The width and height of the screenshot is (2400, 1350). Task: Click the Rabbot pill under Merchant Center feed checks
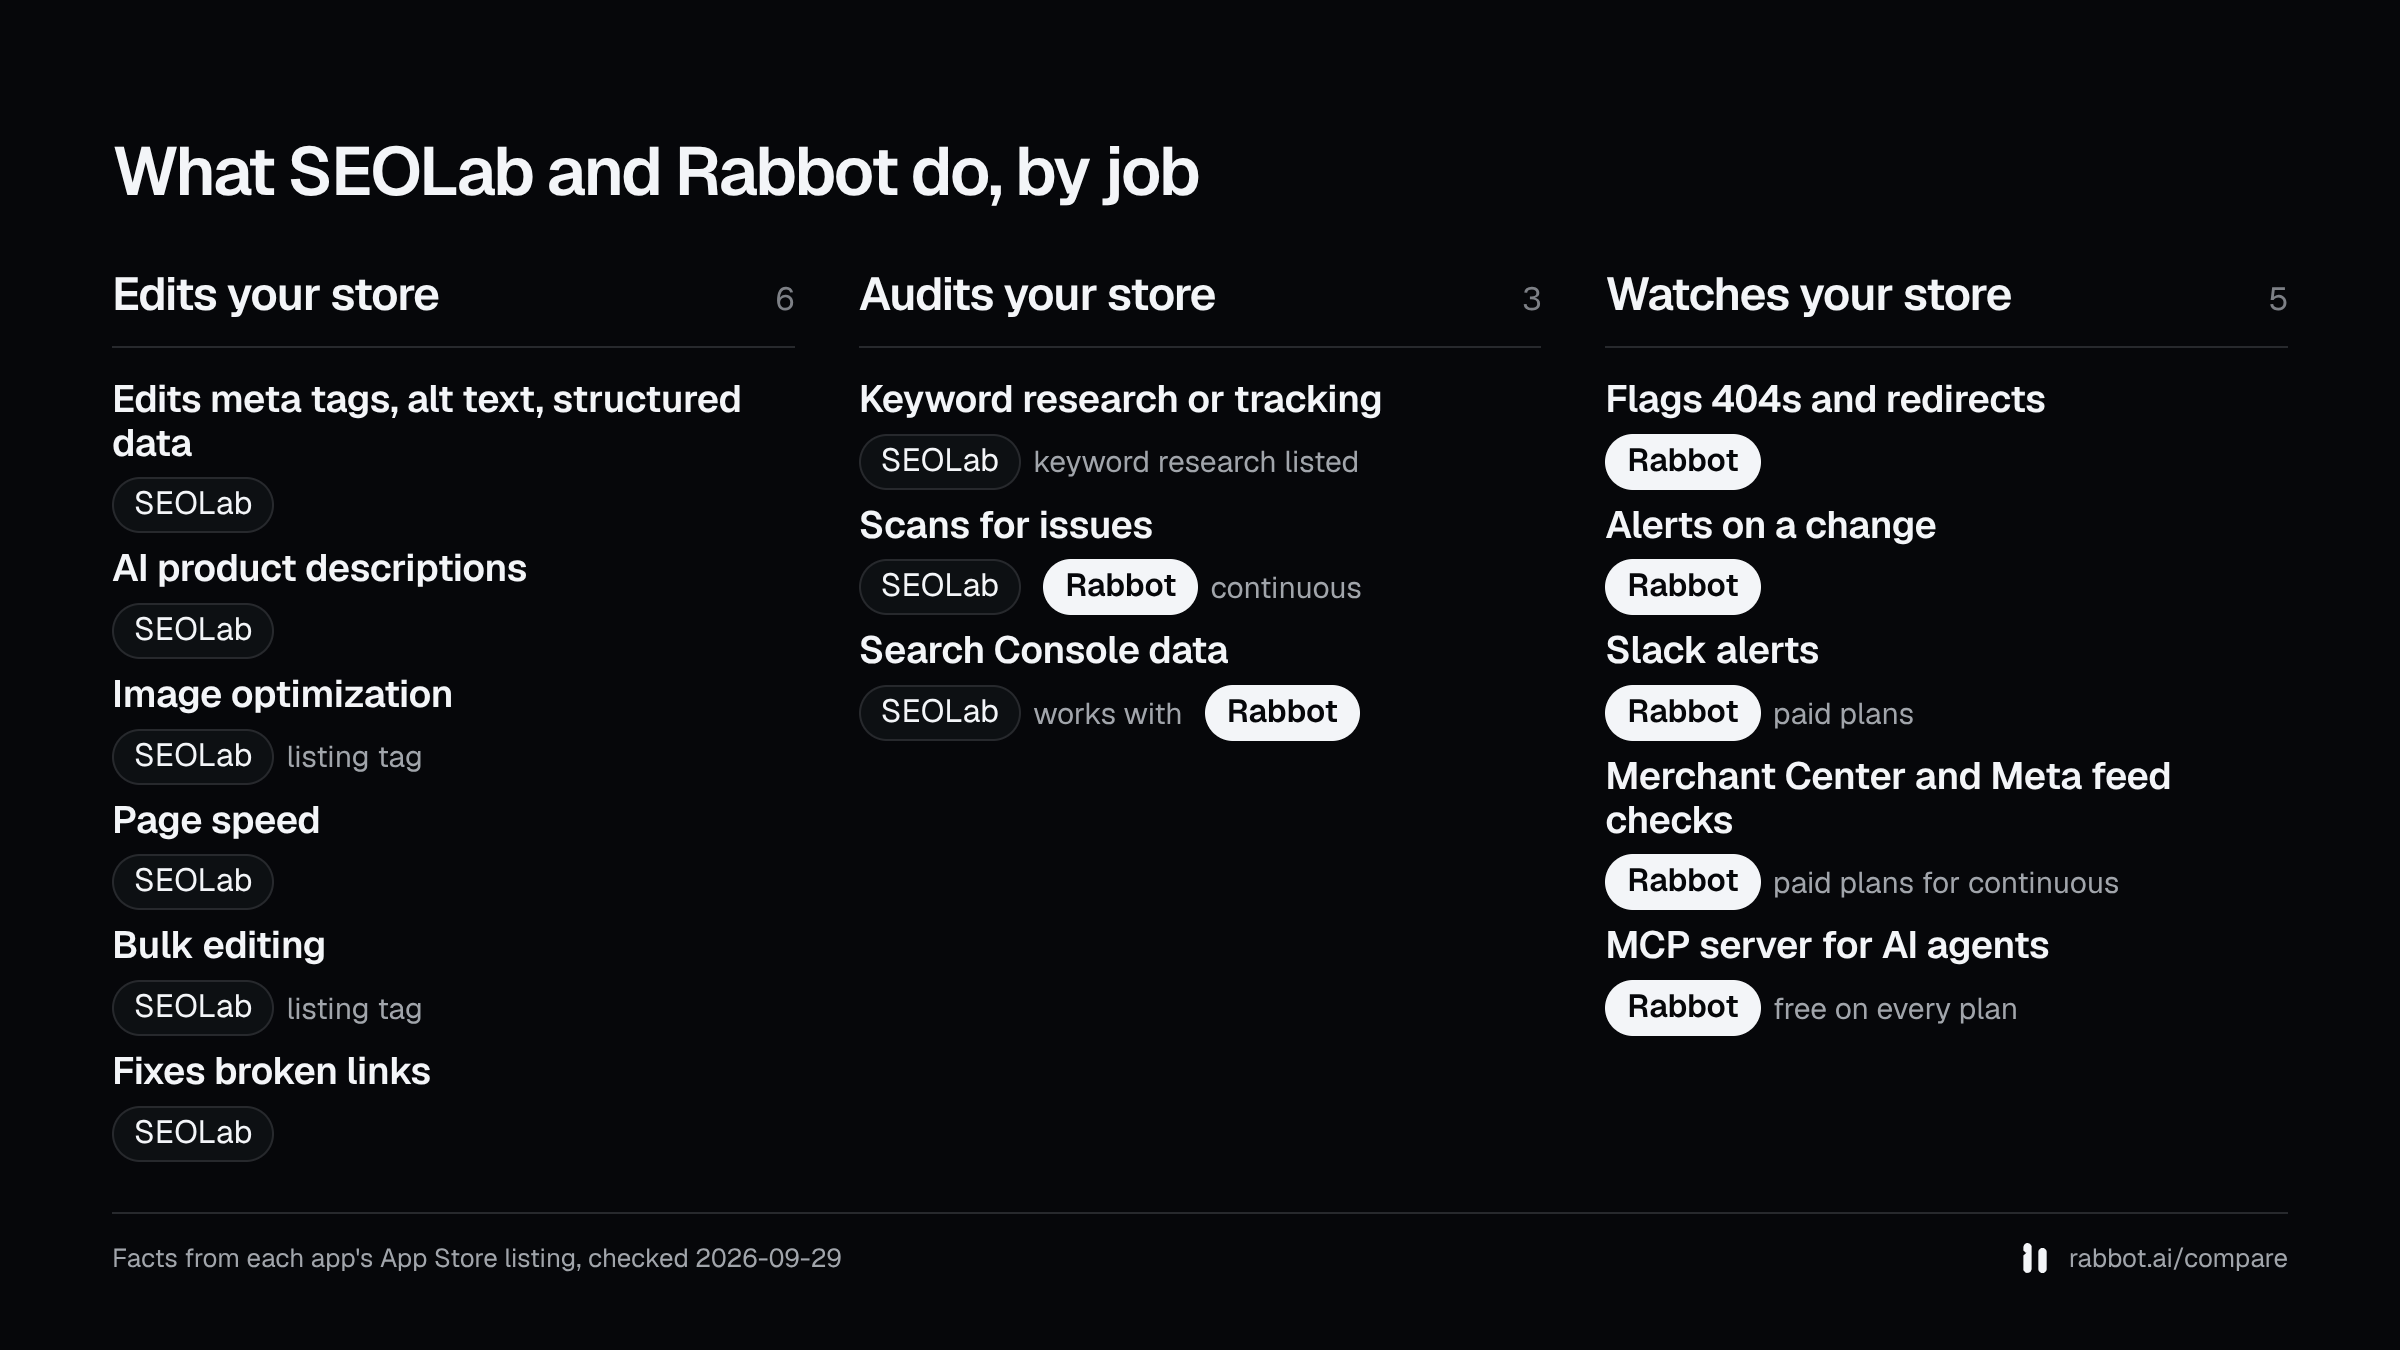tap(1683, 881)
